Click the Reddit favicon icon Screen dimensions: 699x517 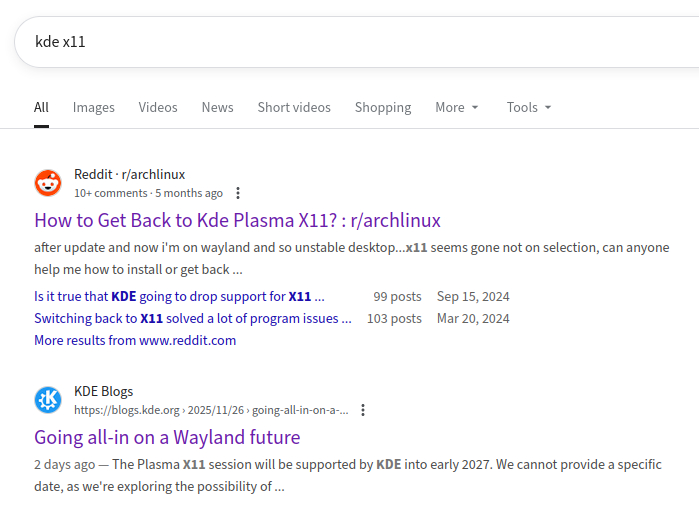point(48,183)
